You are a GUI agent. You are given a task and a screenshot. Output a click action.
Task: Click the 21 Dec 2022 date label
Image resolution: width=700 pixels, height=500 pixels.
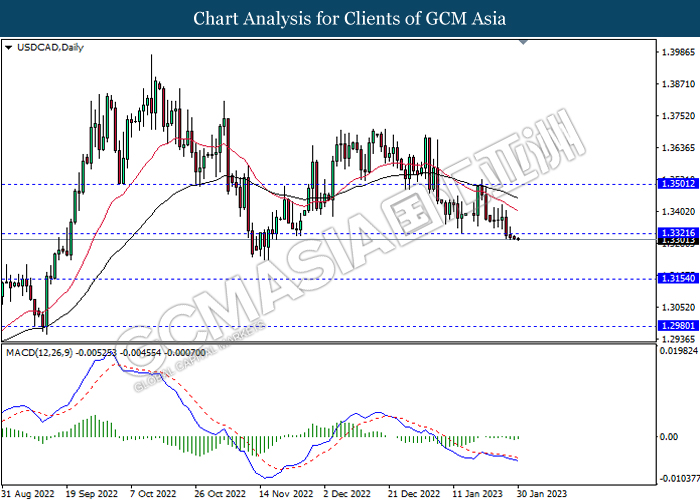(x=414, y=494)
